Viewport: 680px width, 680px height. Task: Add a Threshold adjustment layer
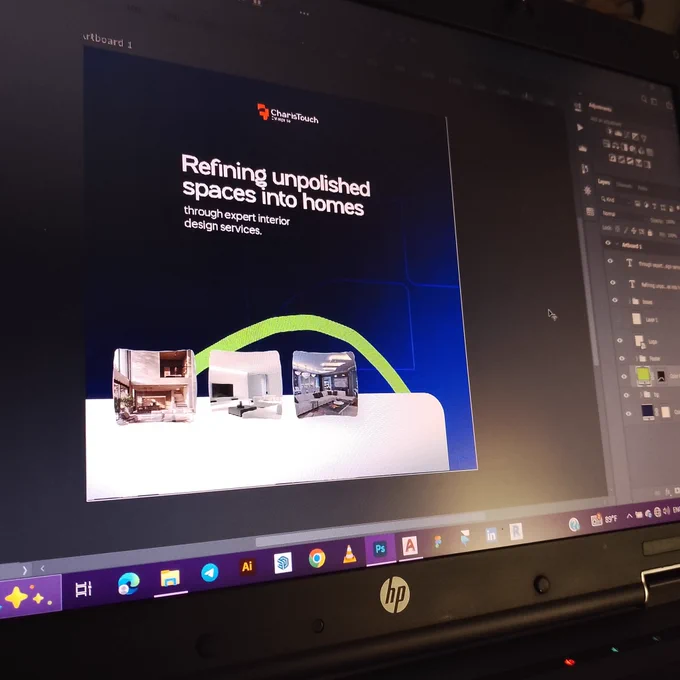point(630,161)
